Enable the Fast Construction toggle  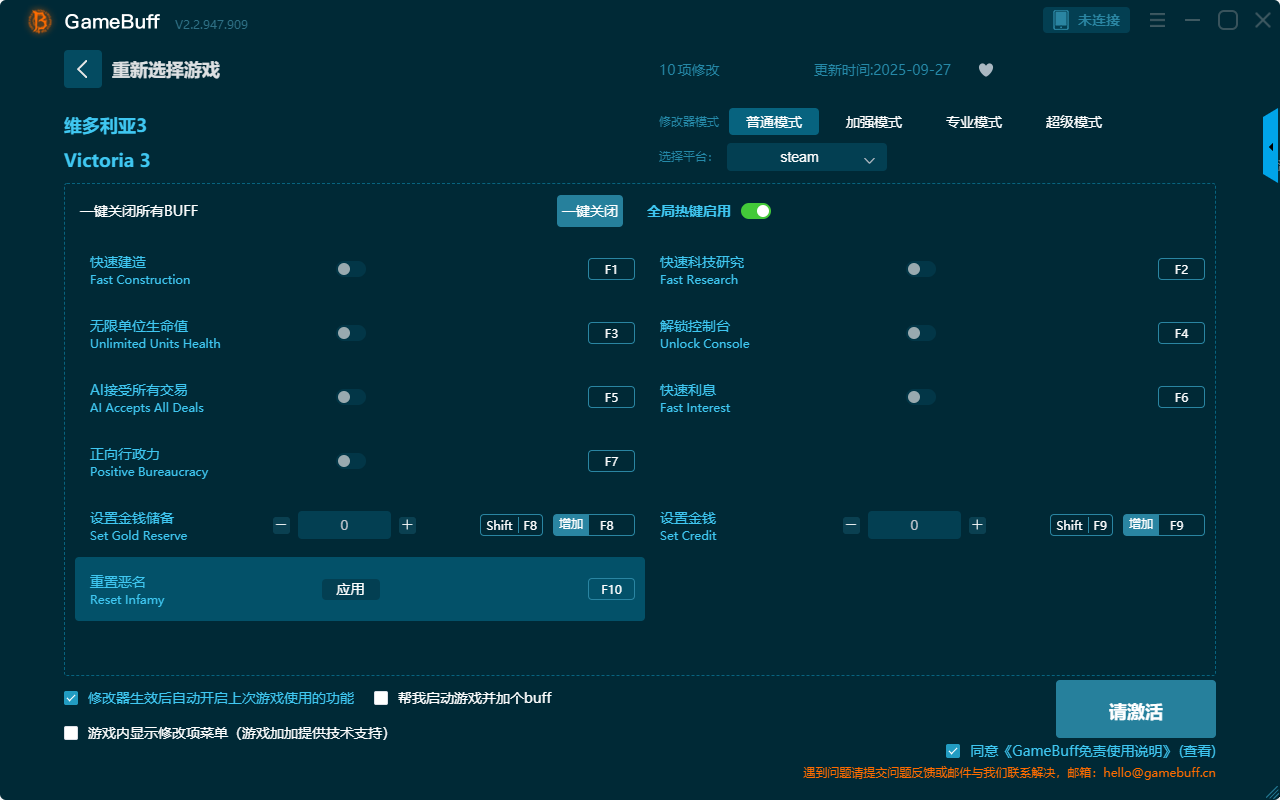click(350, 269)
